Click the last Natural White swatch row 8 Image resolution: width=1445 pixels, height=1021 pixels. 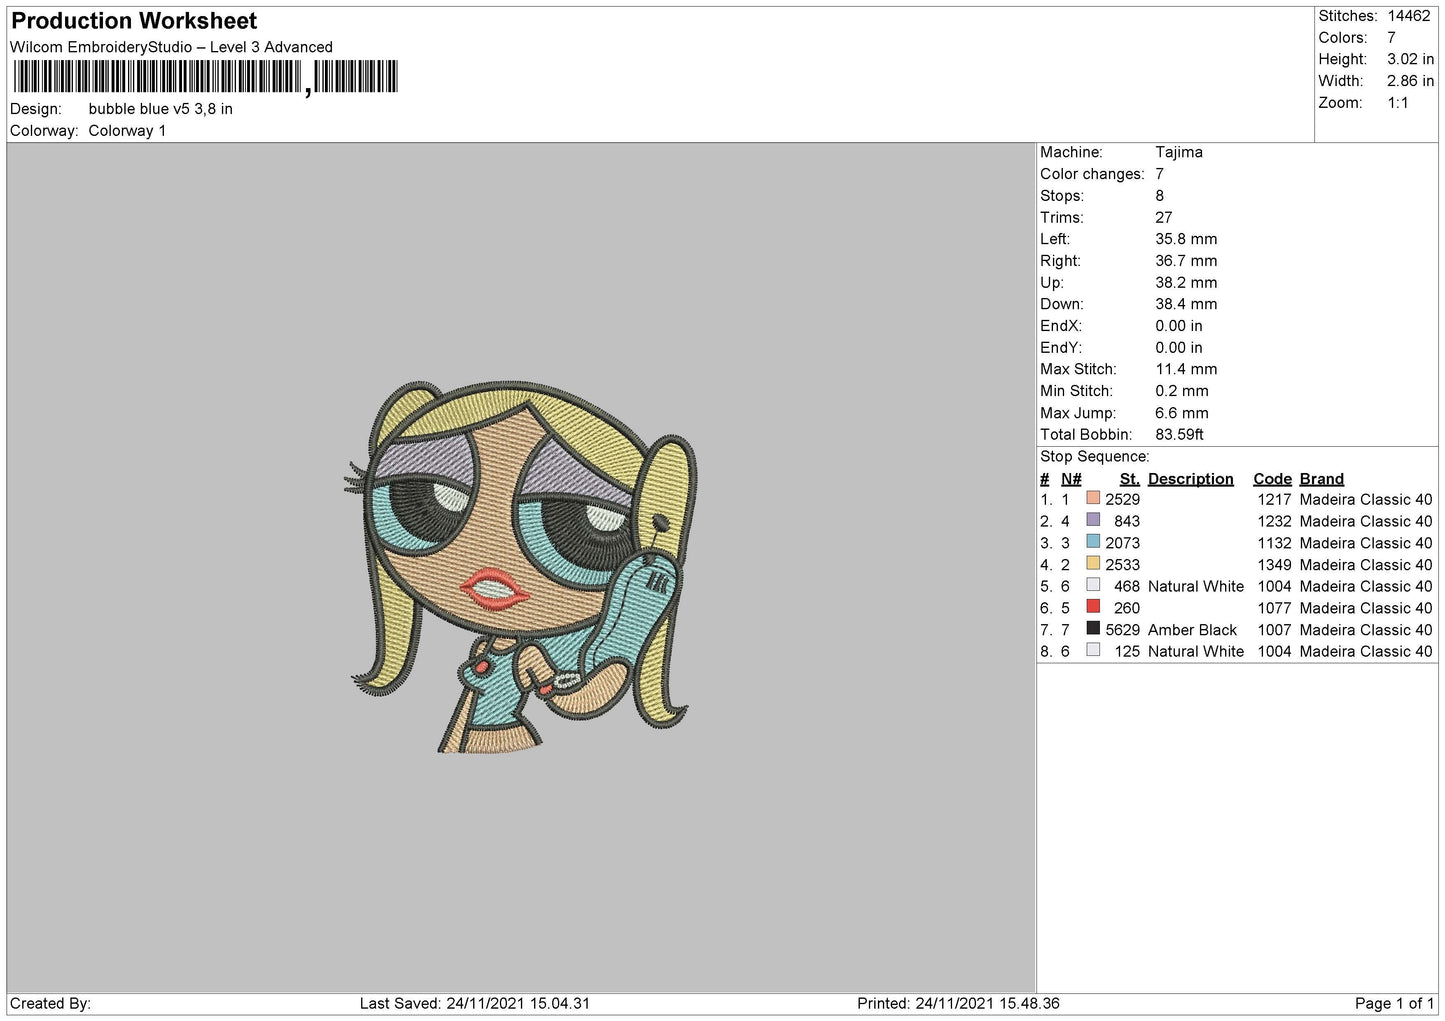click(1093, 650)
